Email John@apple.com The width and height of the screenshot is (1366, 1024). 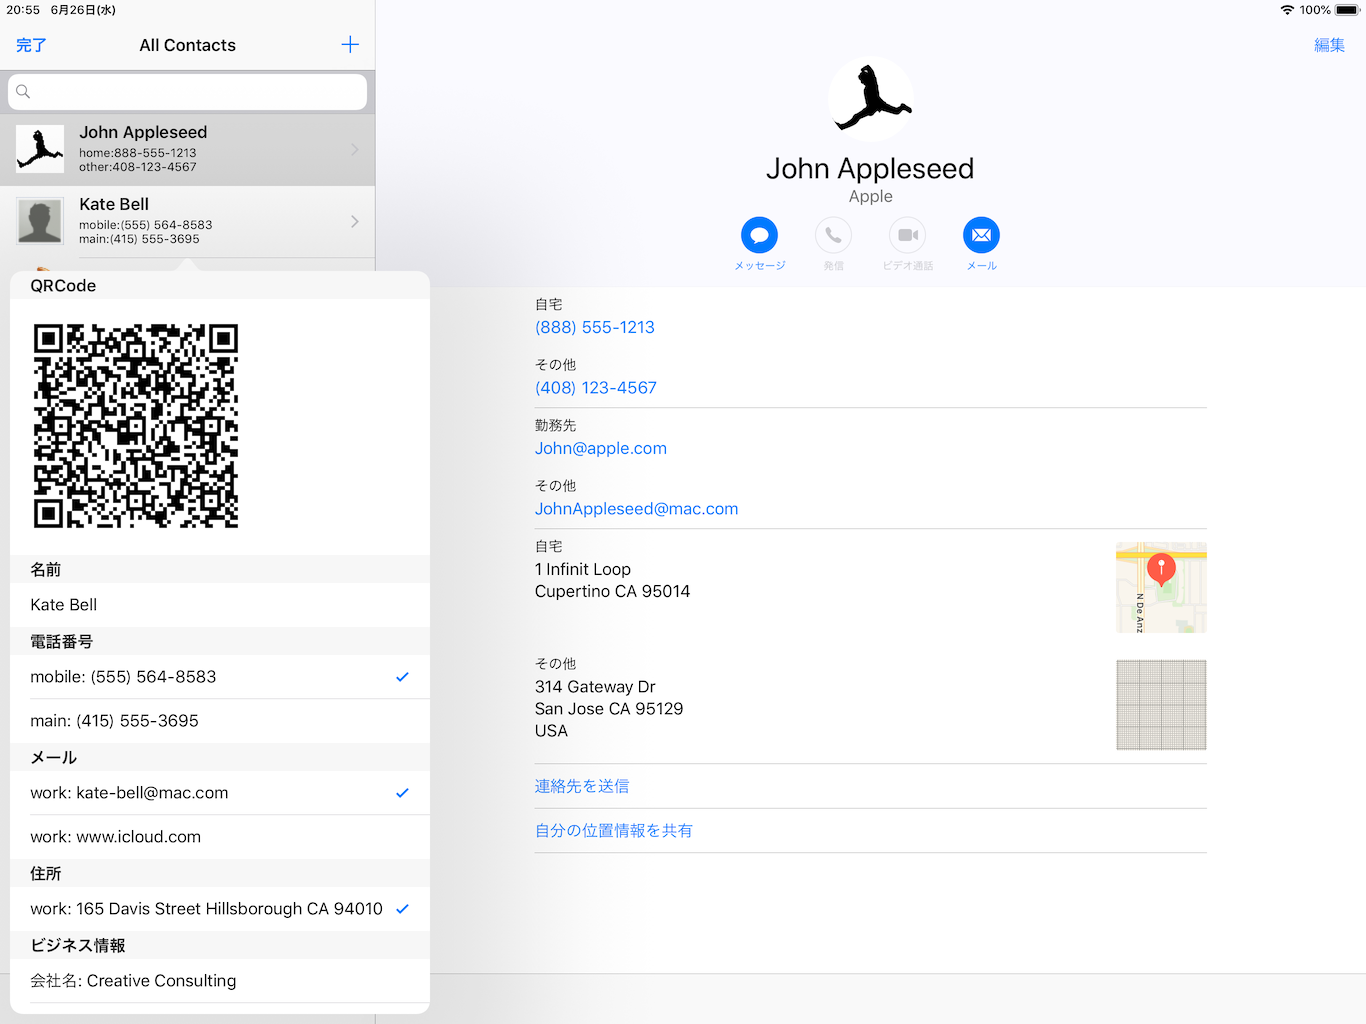coord(601,448)
